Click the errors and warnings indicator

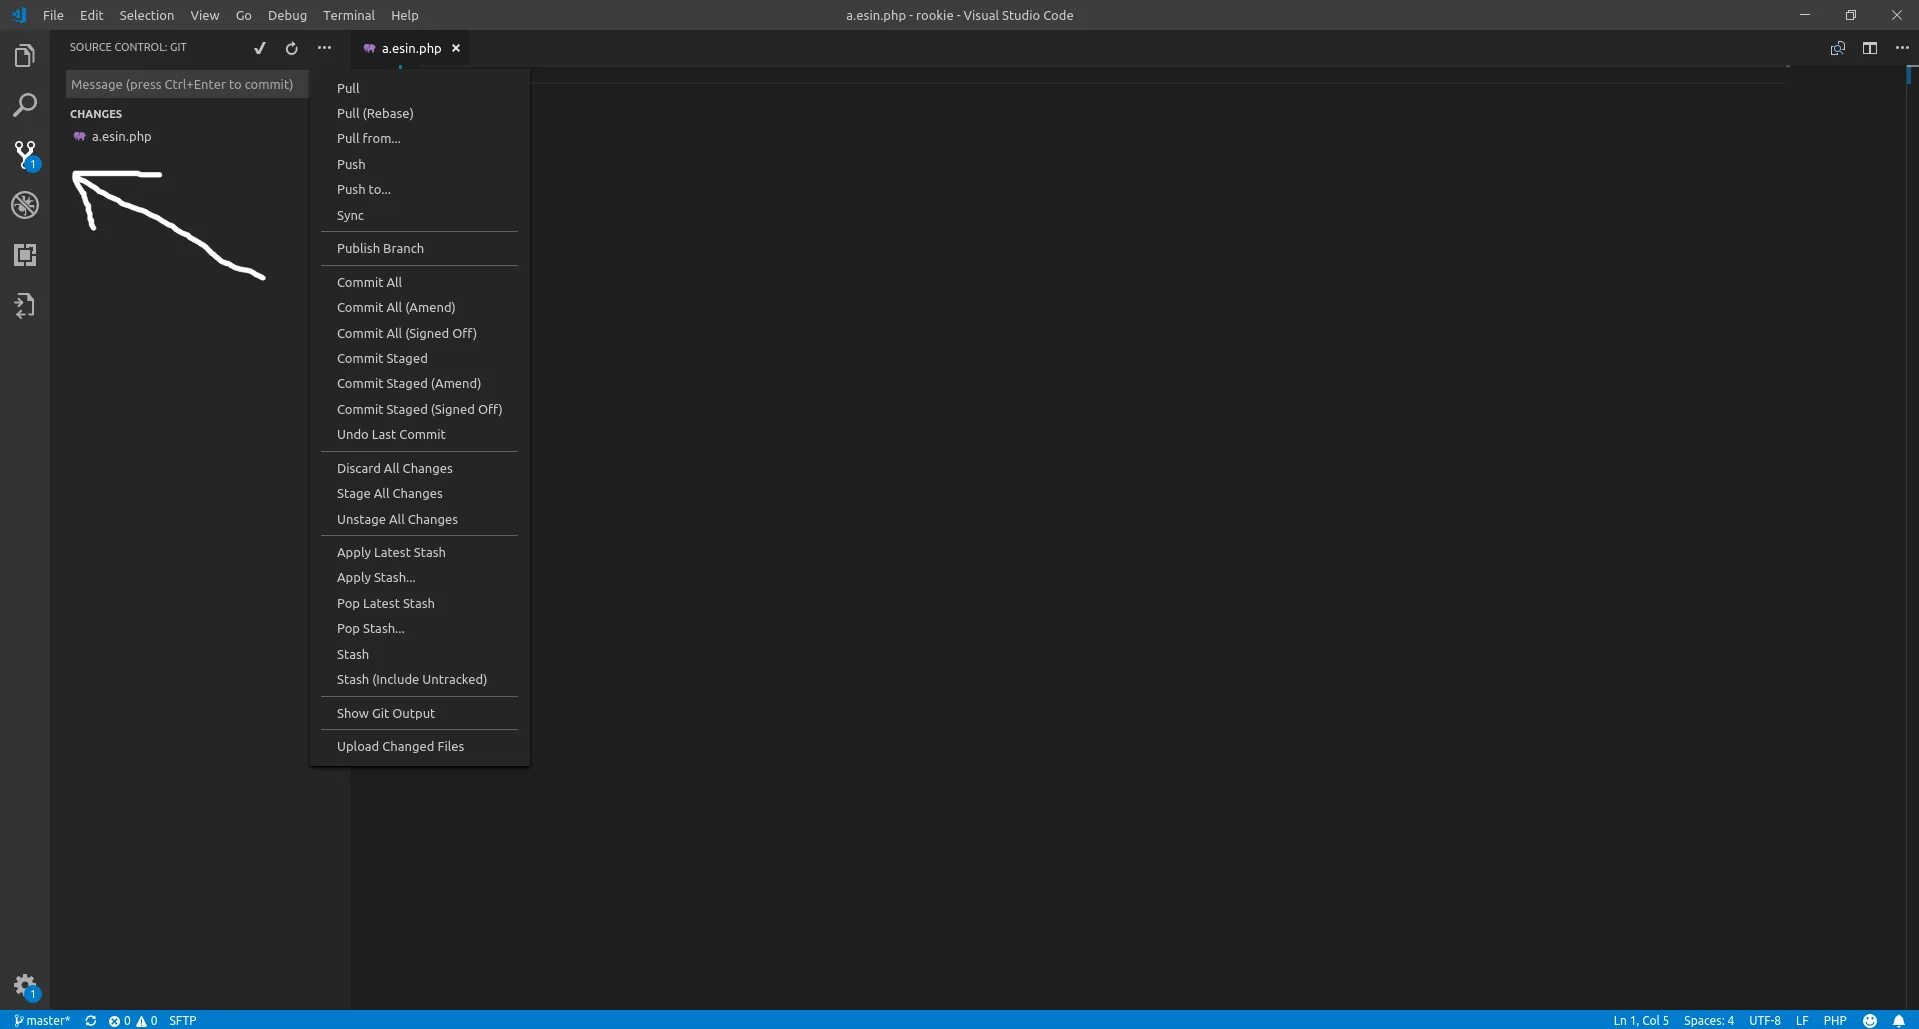point(130,1020)
